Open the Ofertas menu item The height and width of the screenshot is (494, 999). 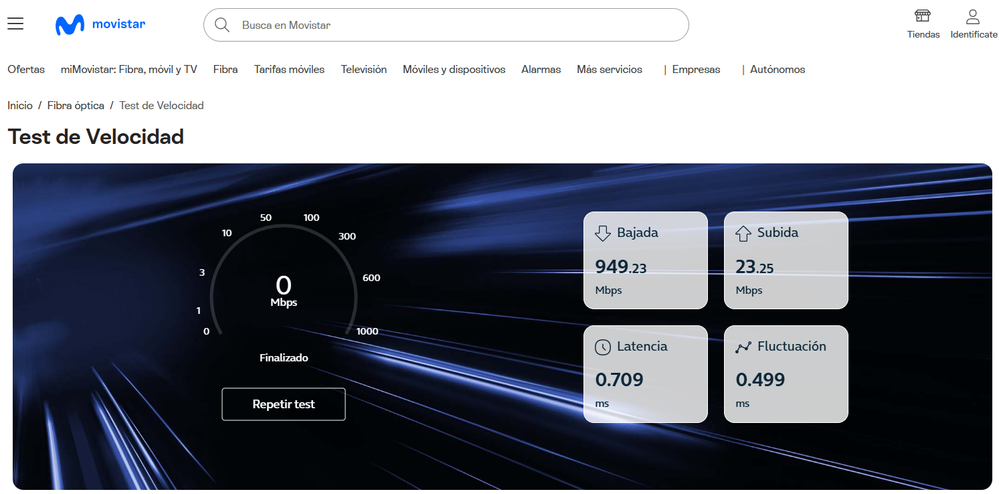26,70
